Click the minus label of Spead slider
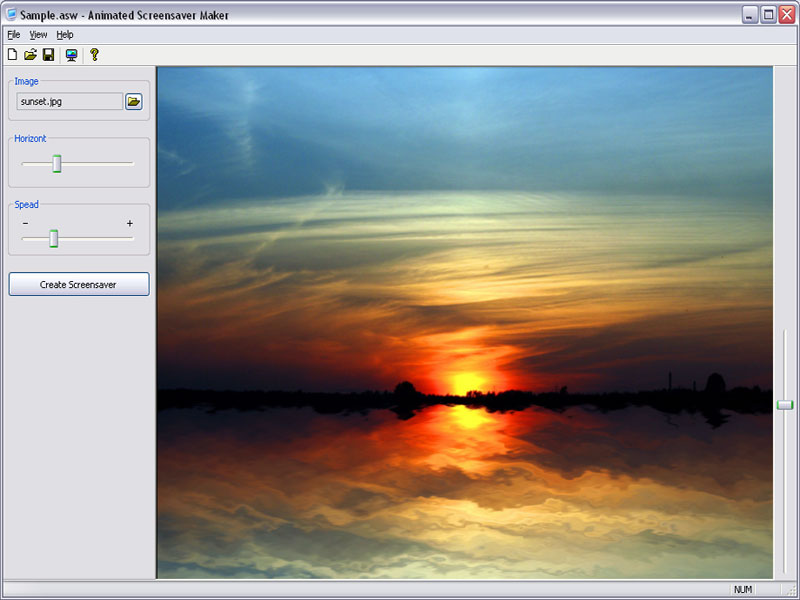This screenshot has height=600, width=800. (26, 223)
